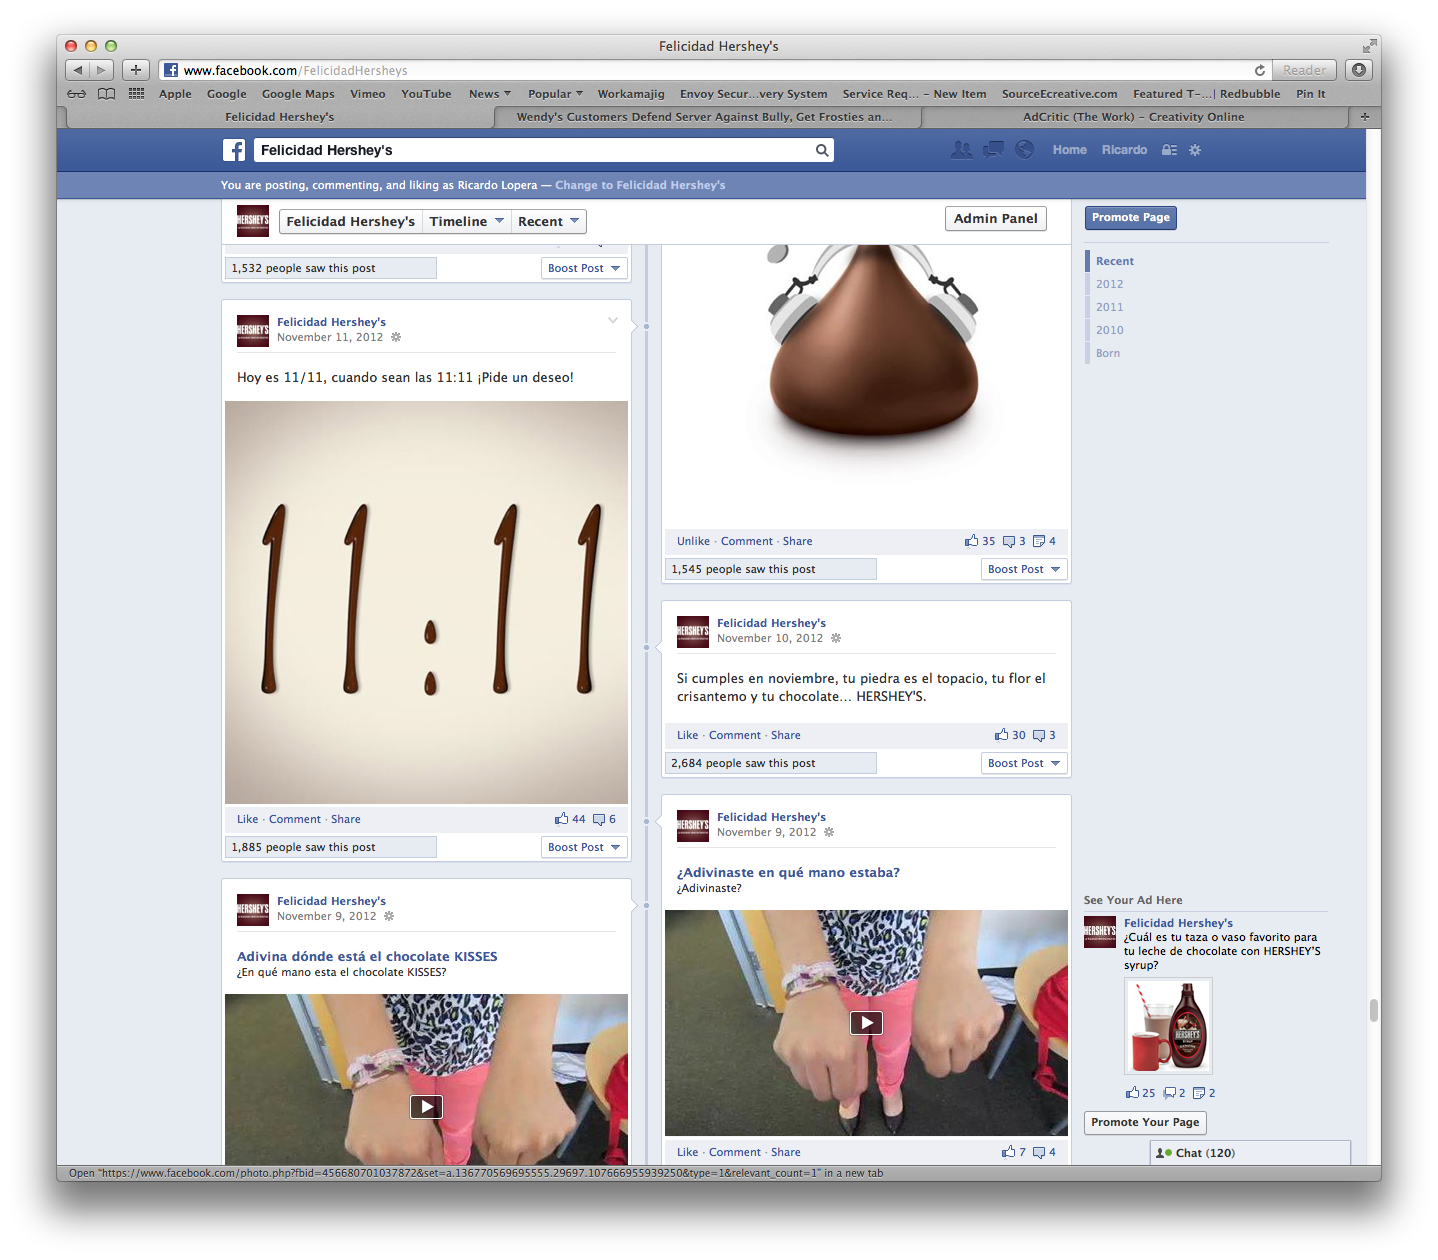The image size is (1438, 1260).
Task: Click comment count icon showing 6
Action: click(x=599, y=819)
